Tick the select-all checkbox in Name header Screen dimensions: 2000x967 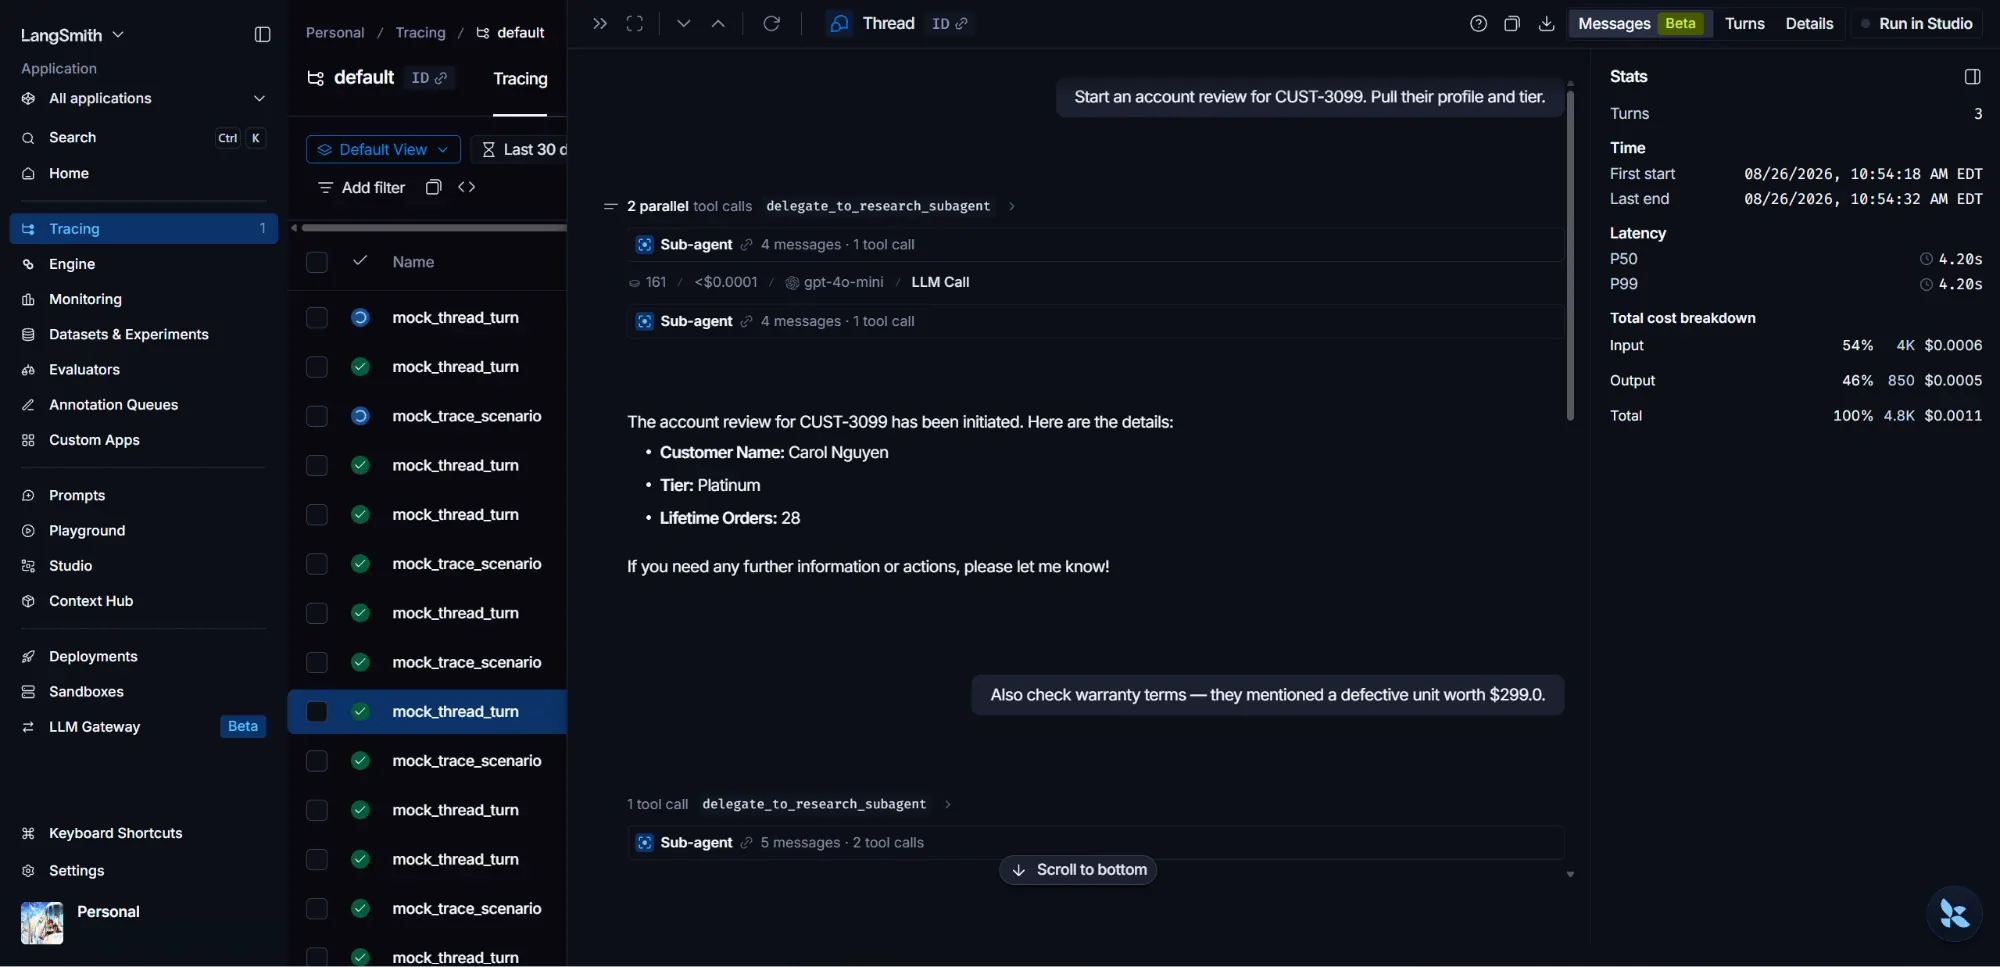click(x=317, y=262)
